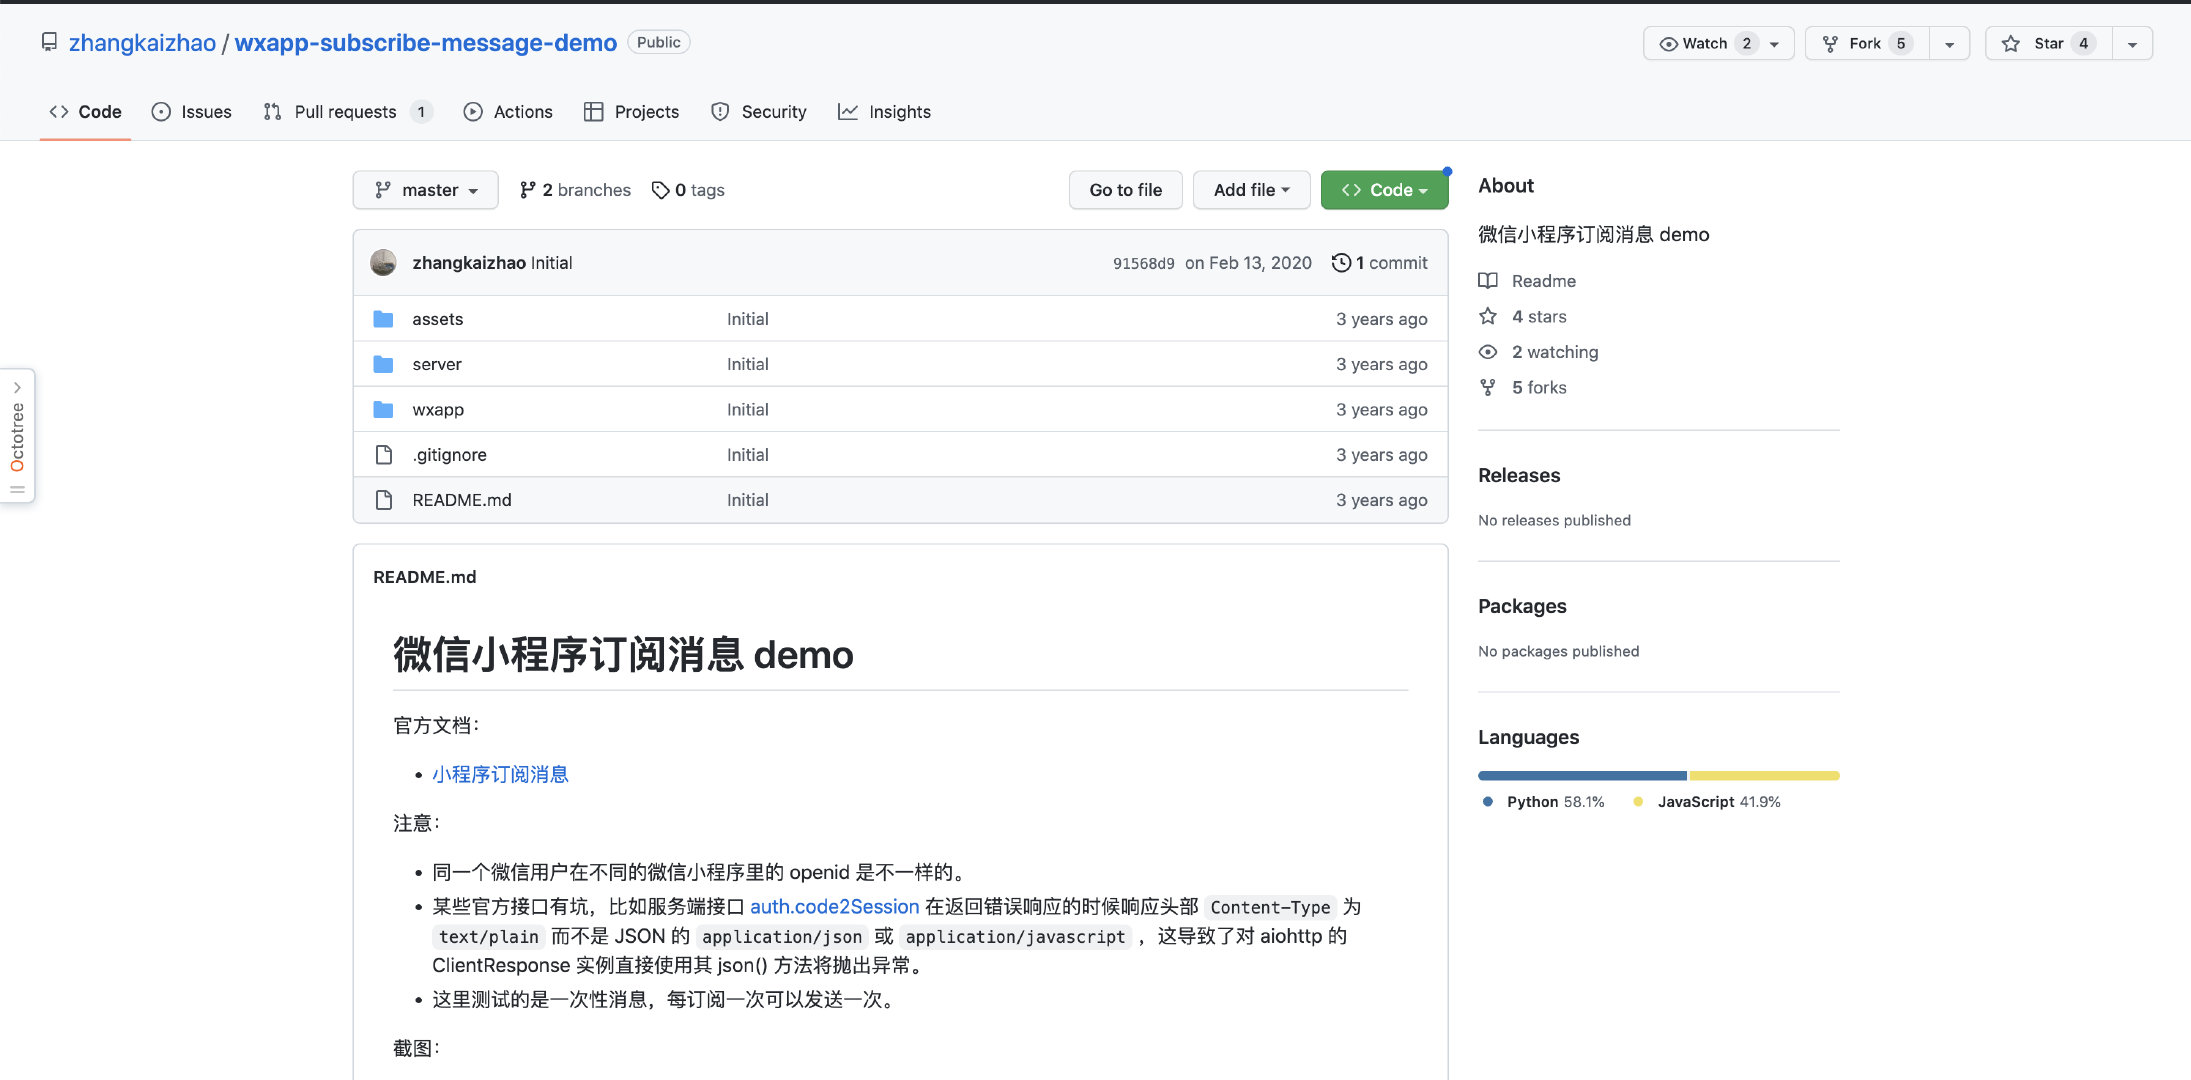Open the auth.code2Session link

(x=835, y=907)
